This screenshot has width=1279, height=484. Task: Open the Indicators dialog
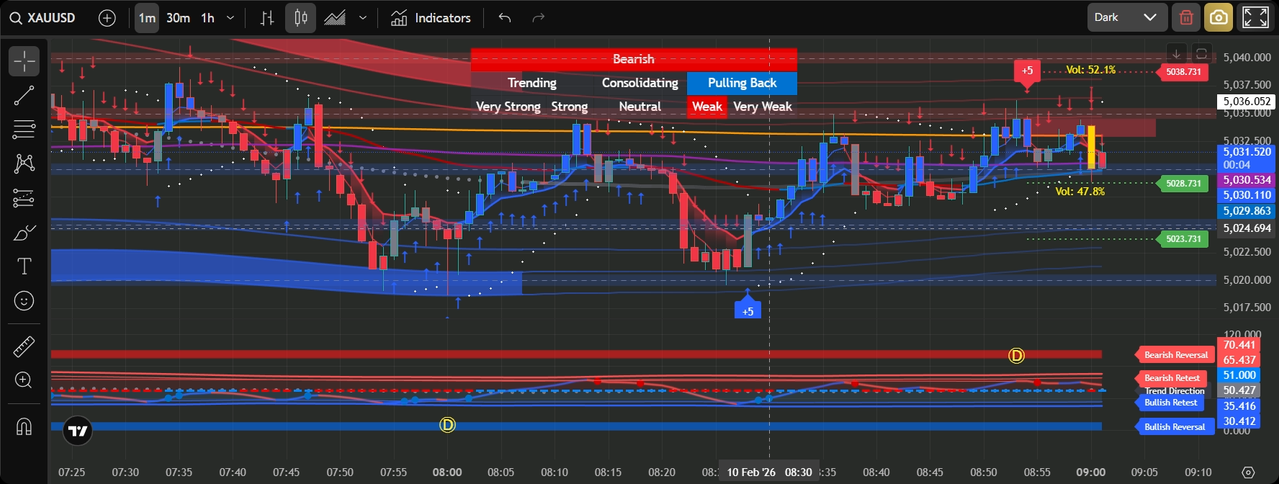(431, 18)
